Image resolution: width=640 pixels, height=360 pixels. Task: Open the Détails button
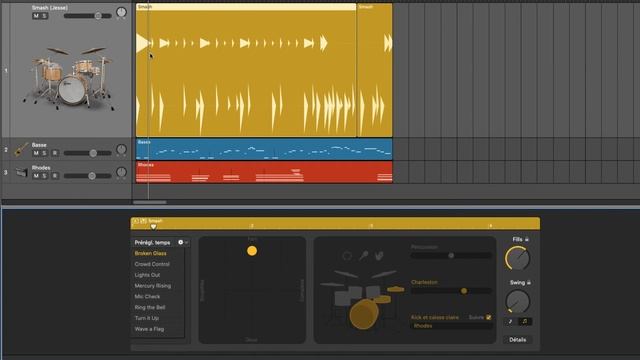518,340
